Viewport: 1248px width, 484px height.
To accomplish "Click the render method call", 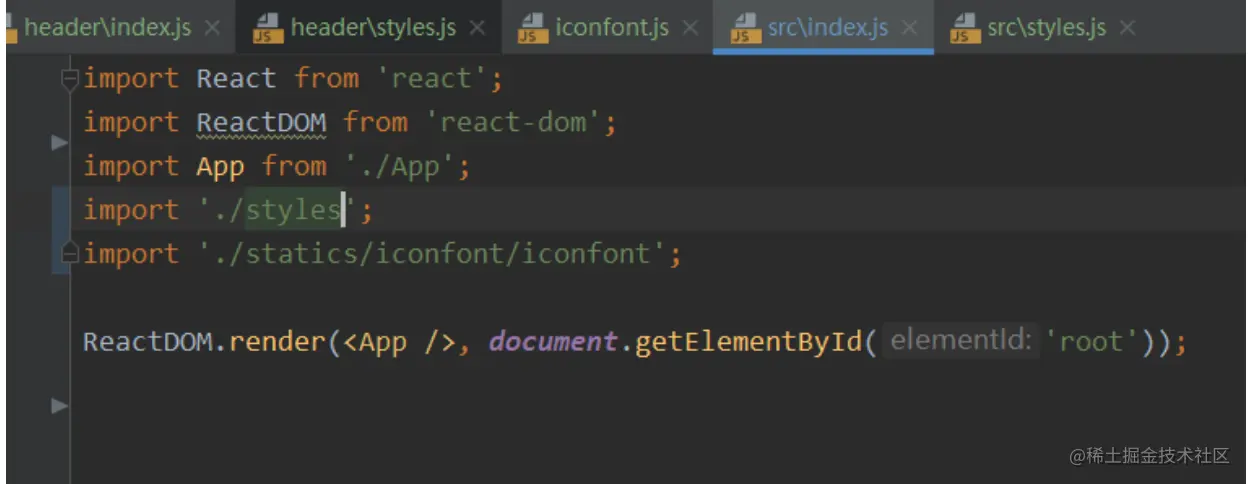I will coord(277,342).
